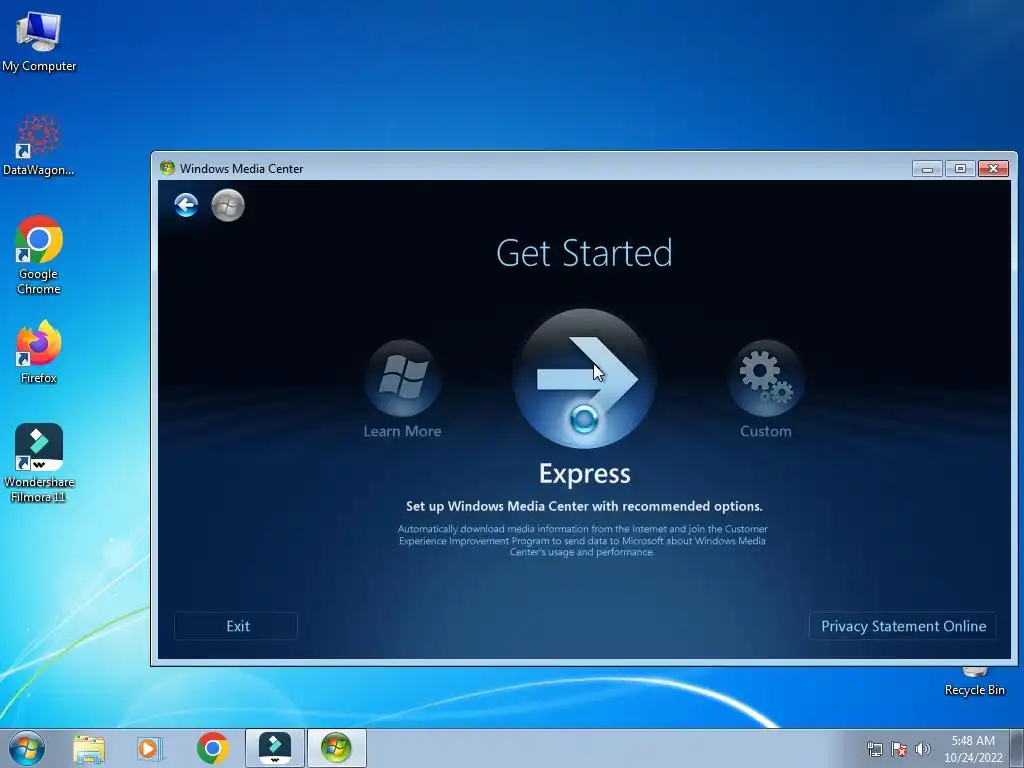Click the Get Started heading
Screen dimensions: 1024x768
584,253
